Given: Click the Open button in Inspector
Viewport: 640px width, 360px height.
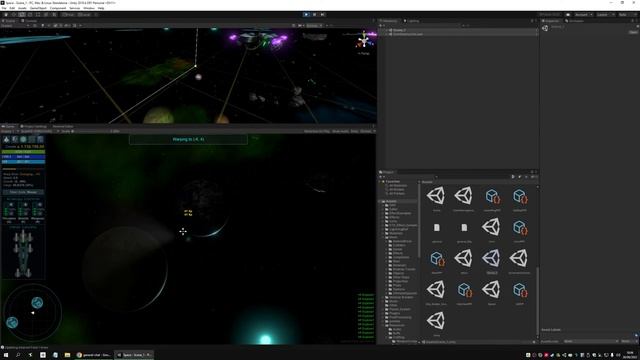Looking at the screenshot, I should click(x=633, y=32).
